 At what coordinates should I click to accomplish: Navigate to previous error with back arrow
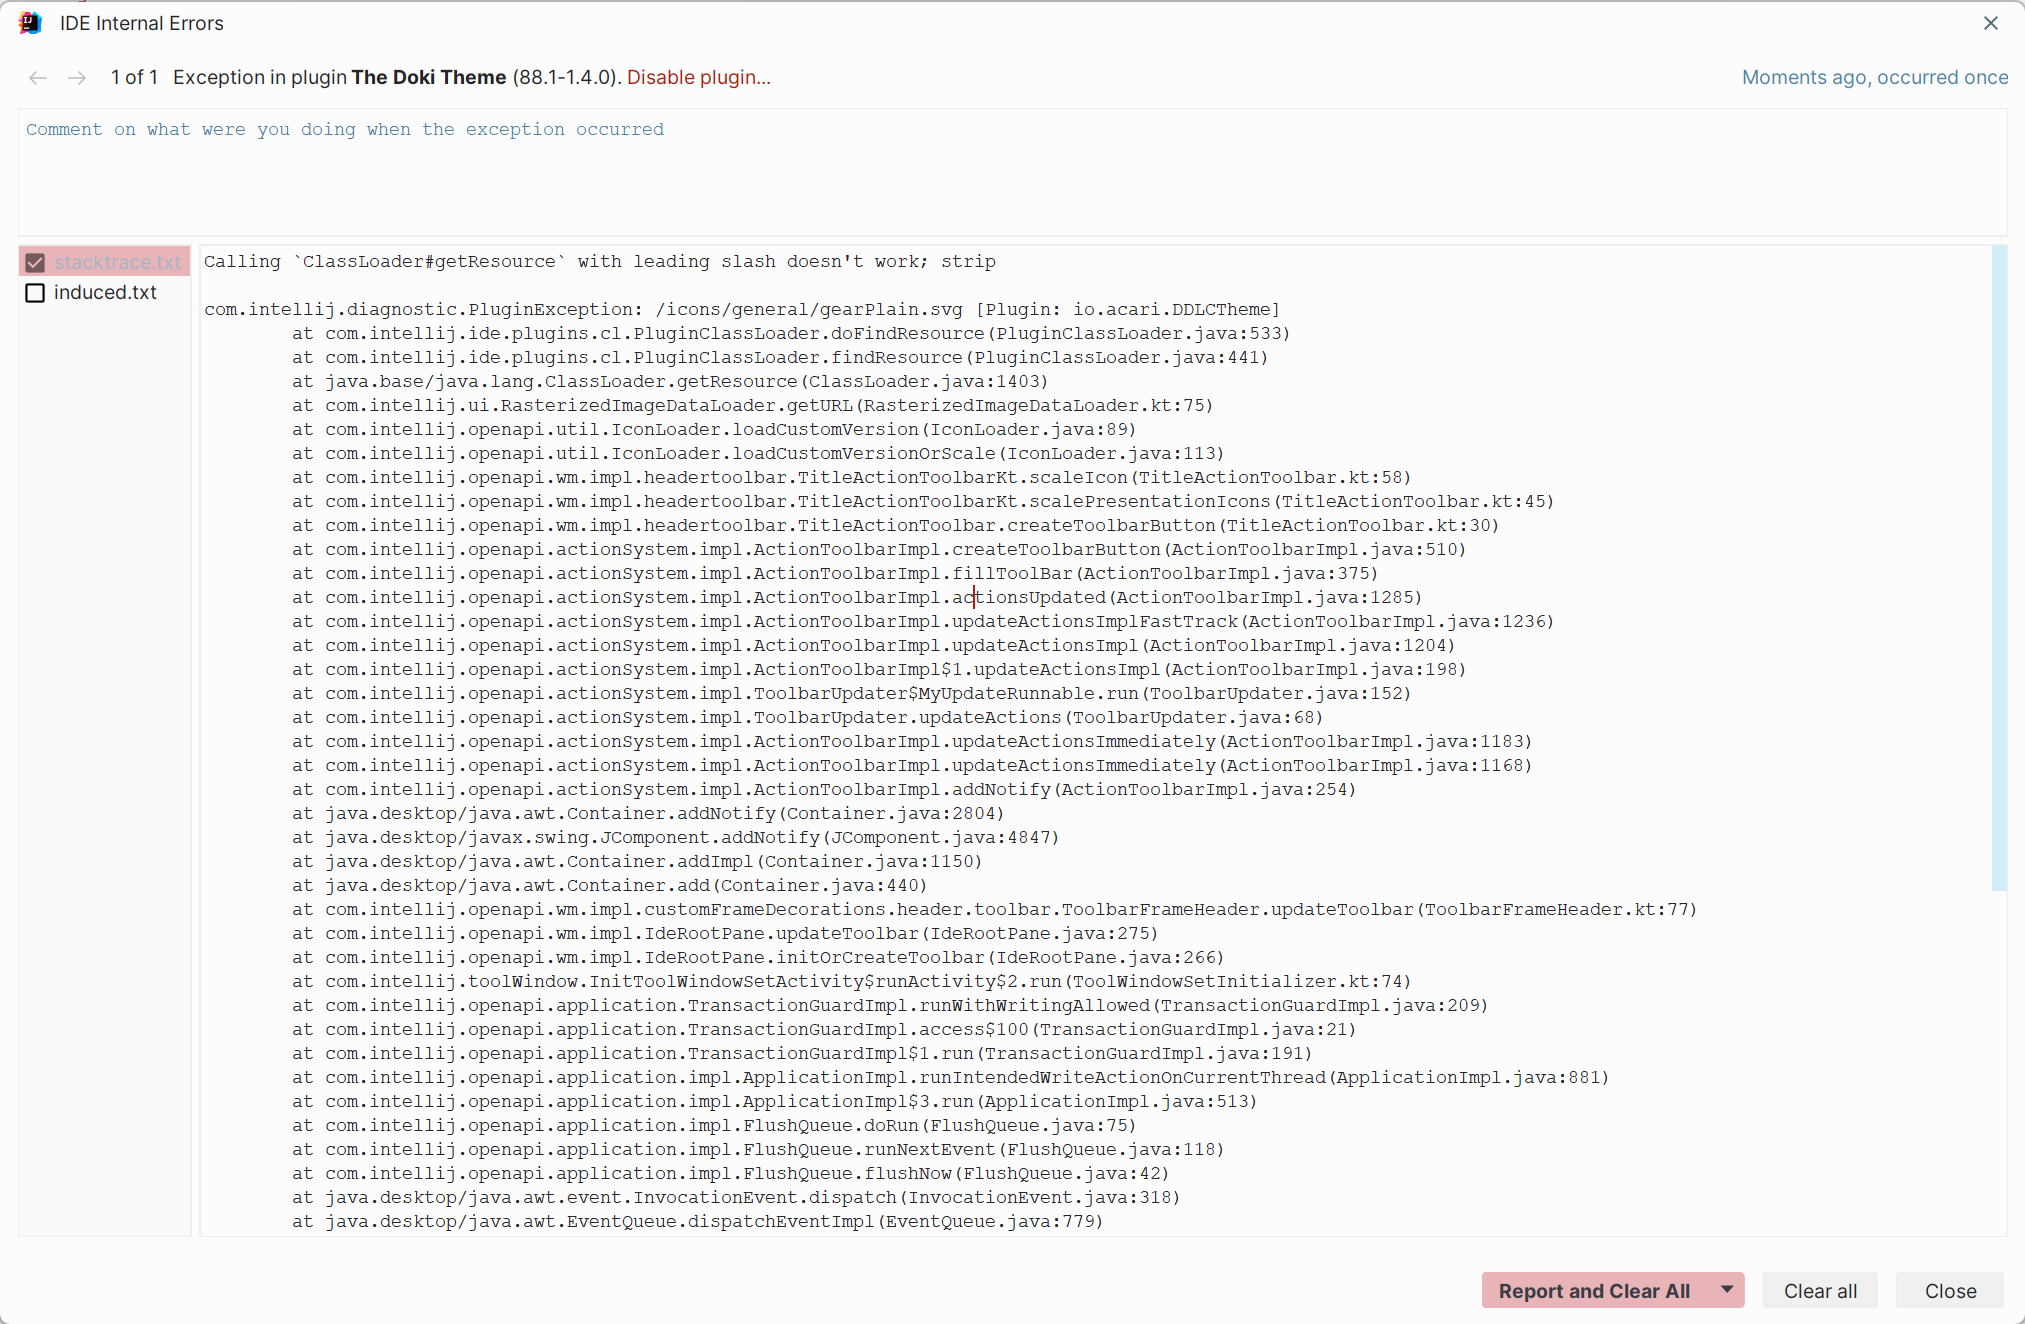pyautogui.click(x=38, y=77)
